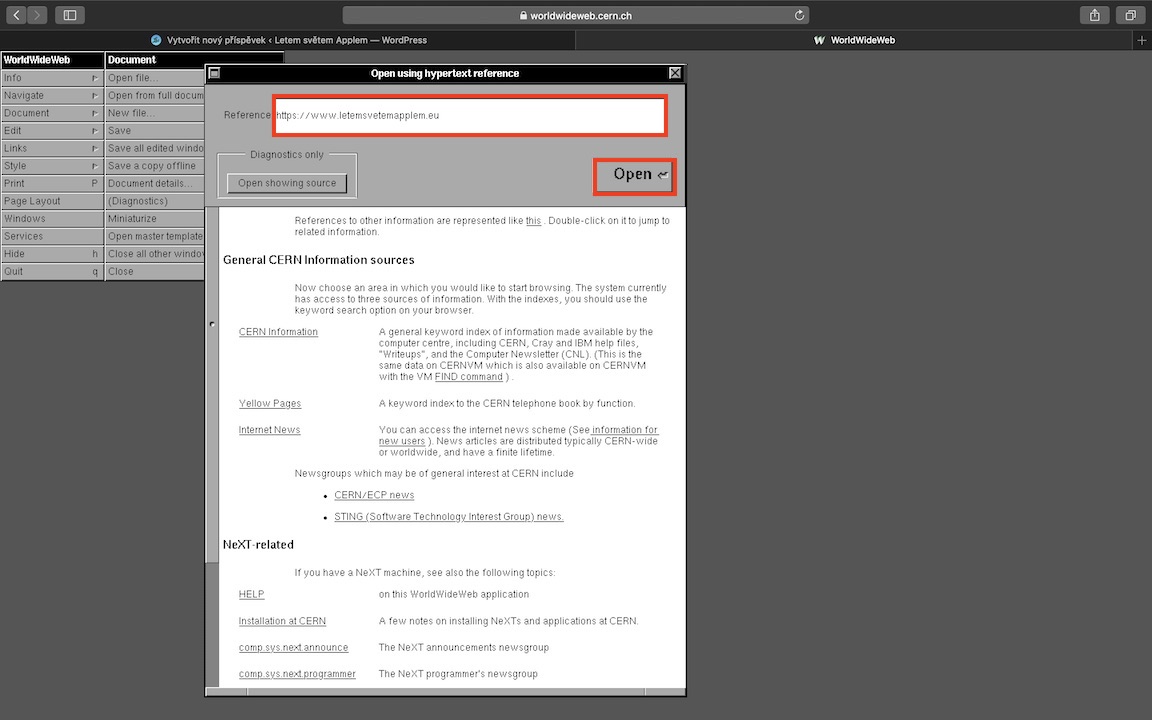Select Open master template
Screen dimensions: 1152x720
coord(155,237)
